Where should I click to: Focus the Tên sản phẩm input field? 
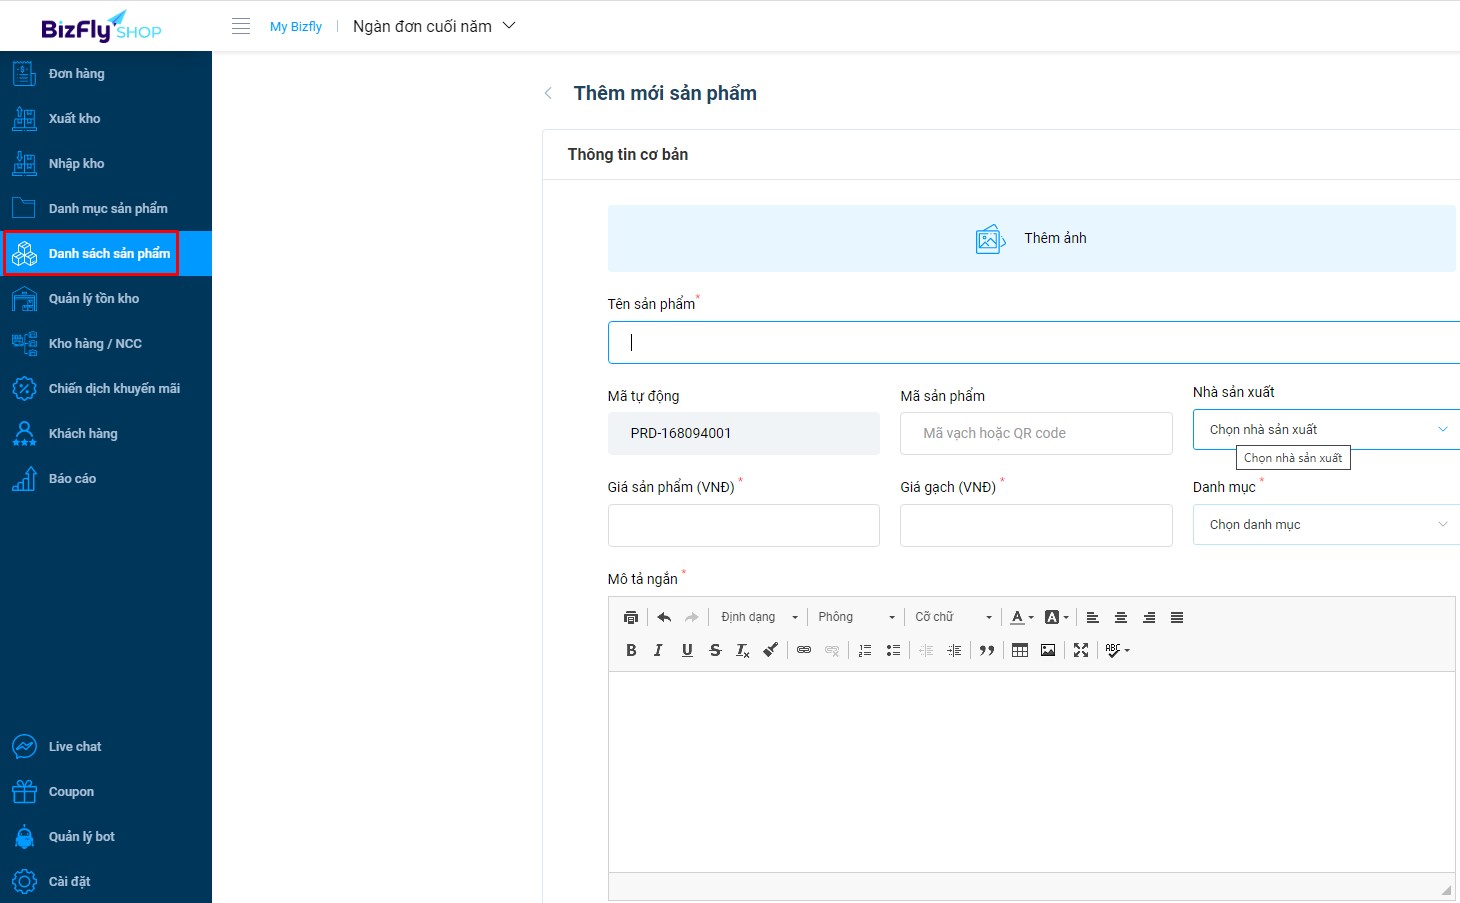tap(1034, 342)
